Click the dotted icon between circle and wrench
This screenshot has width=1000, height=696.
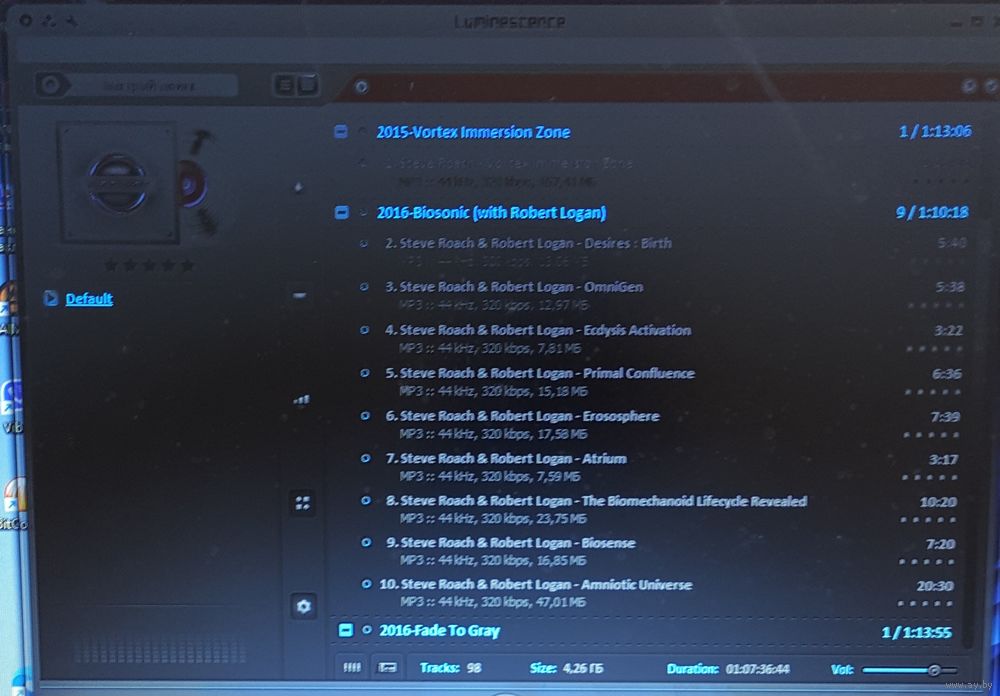[x=48, y=21]
